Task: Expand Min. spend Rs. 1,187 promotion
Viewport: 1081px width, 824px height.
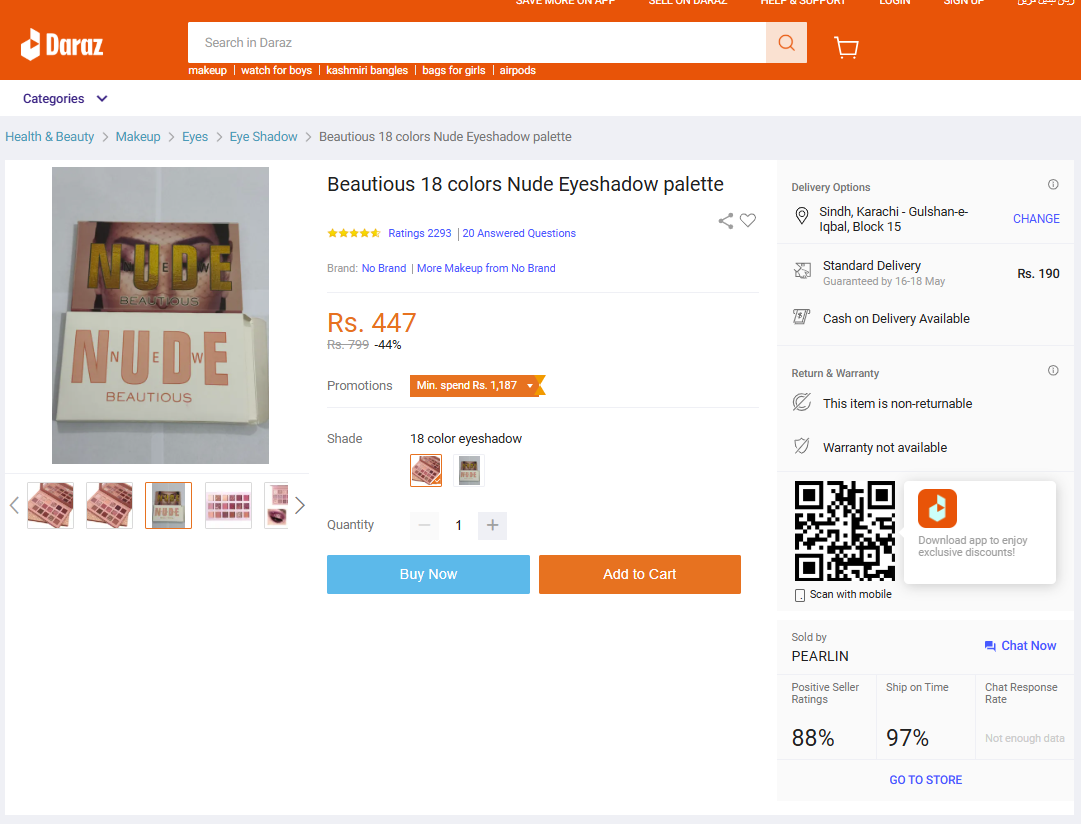Action: click(475, 385)
